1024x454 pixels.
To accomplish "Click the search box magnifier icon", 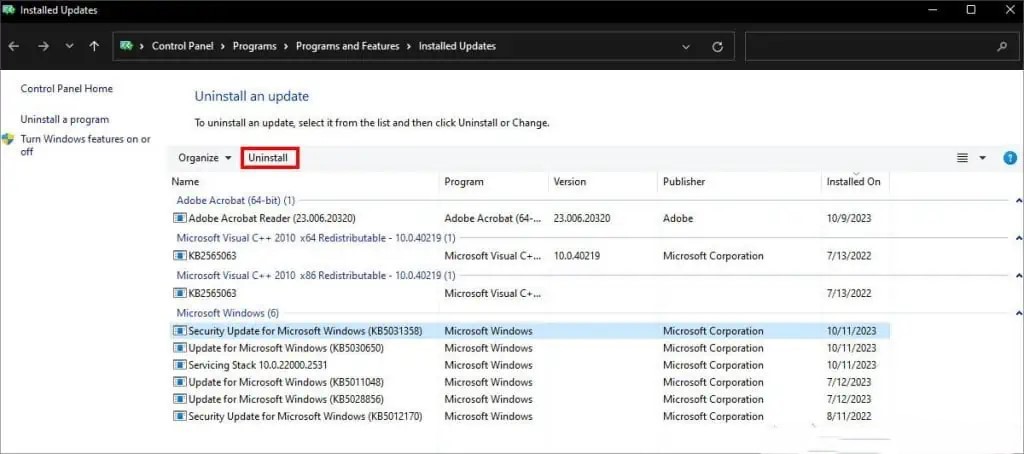I will pos(1002,46).
